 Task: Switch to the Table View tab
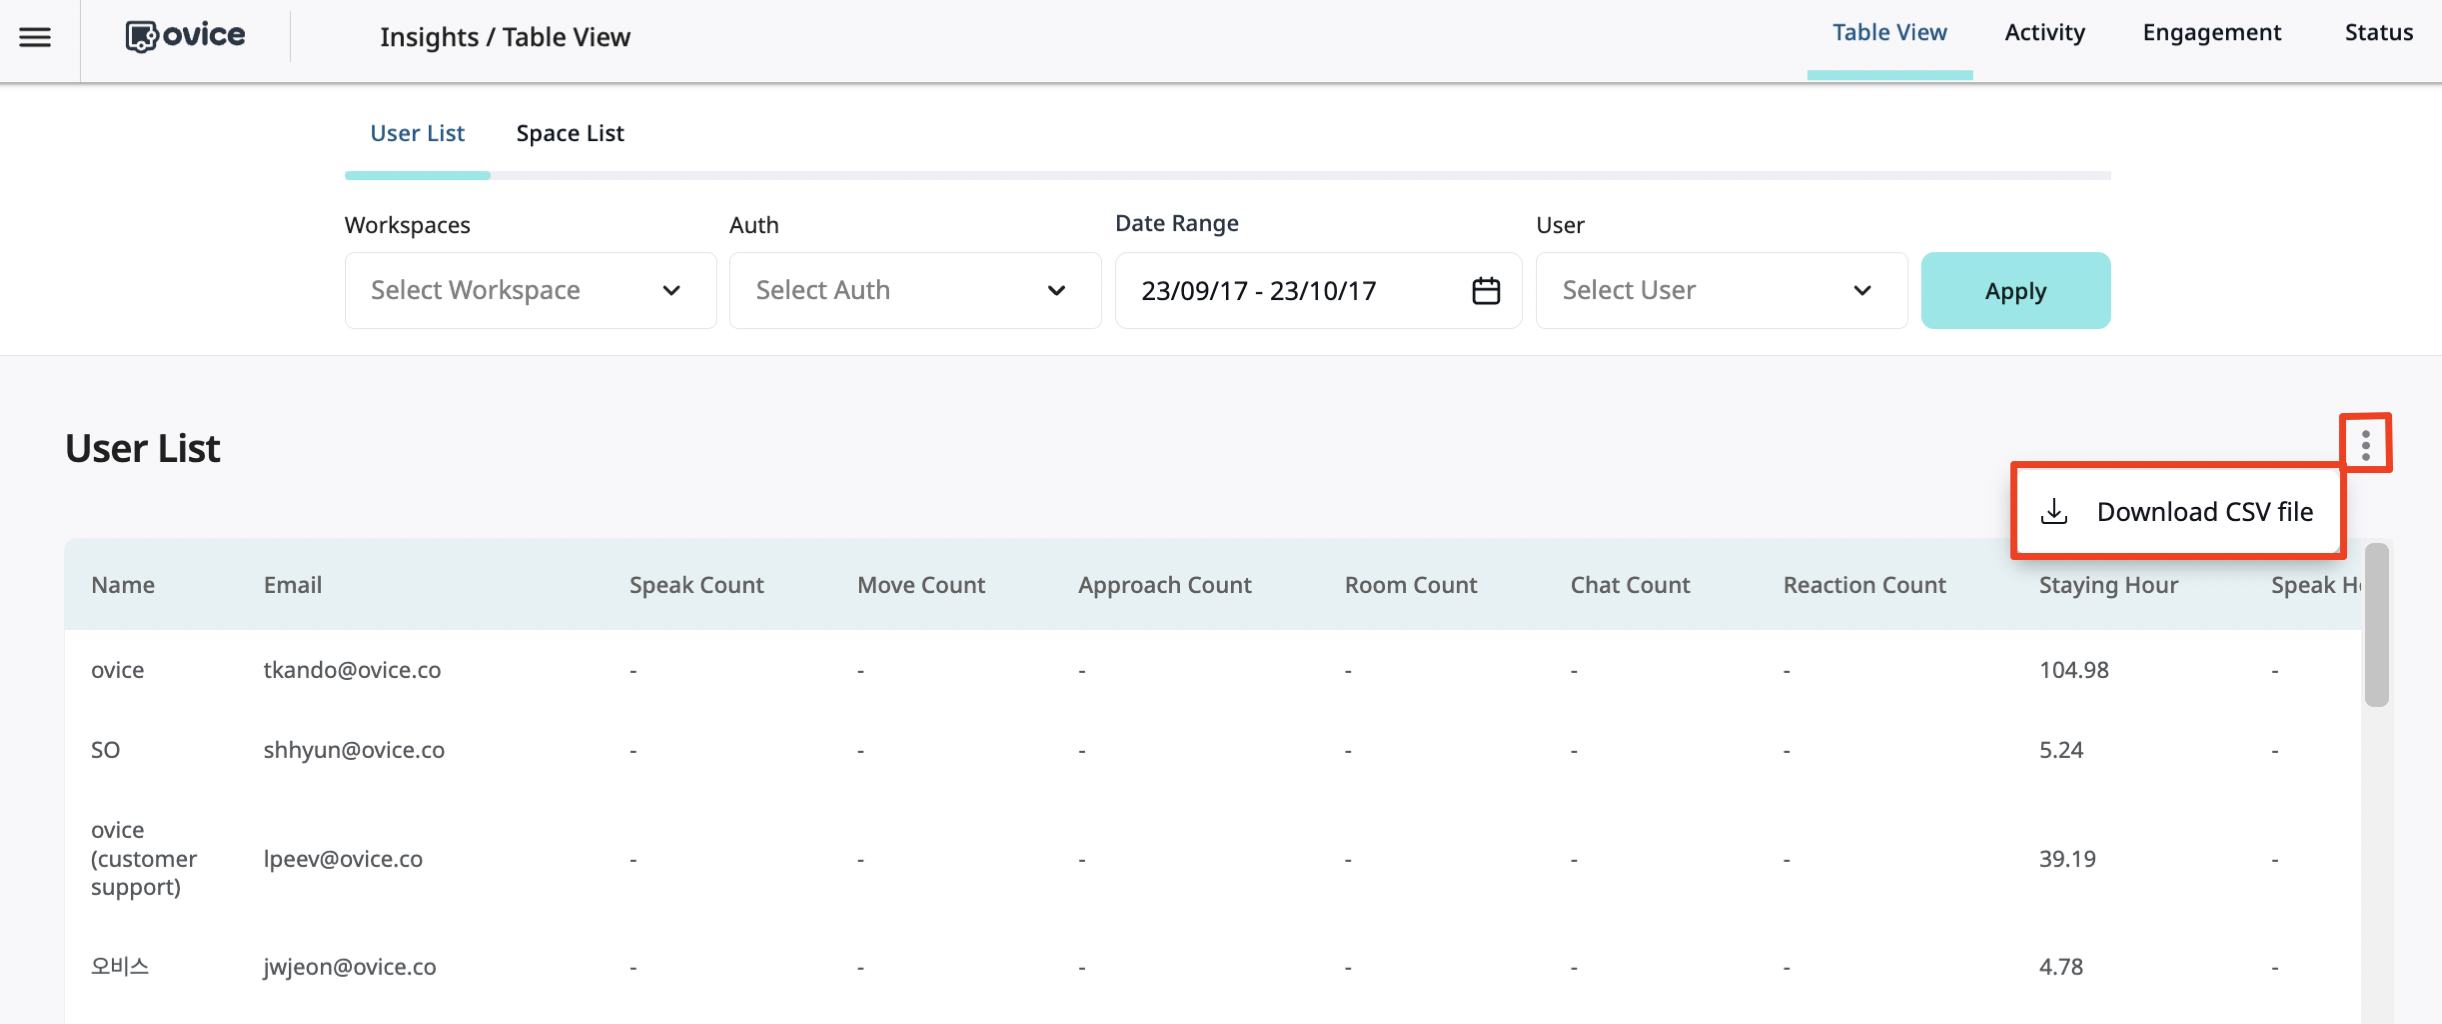click(1889, 33)
